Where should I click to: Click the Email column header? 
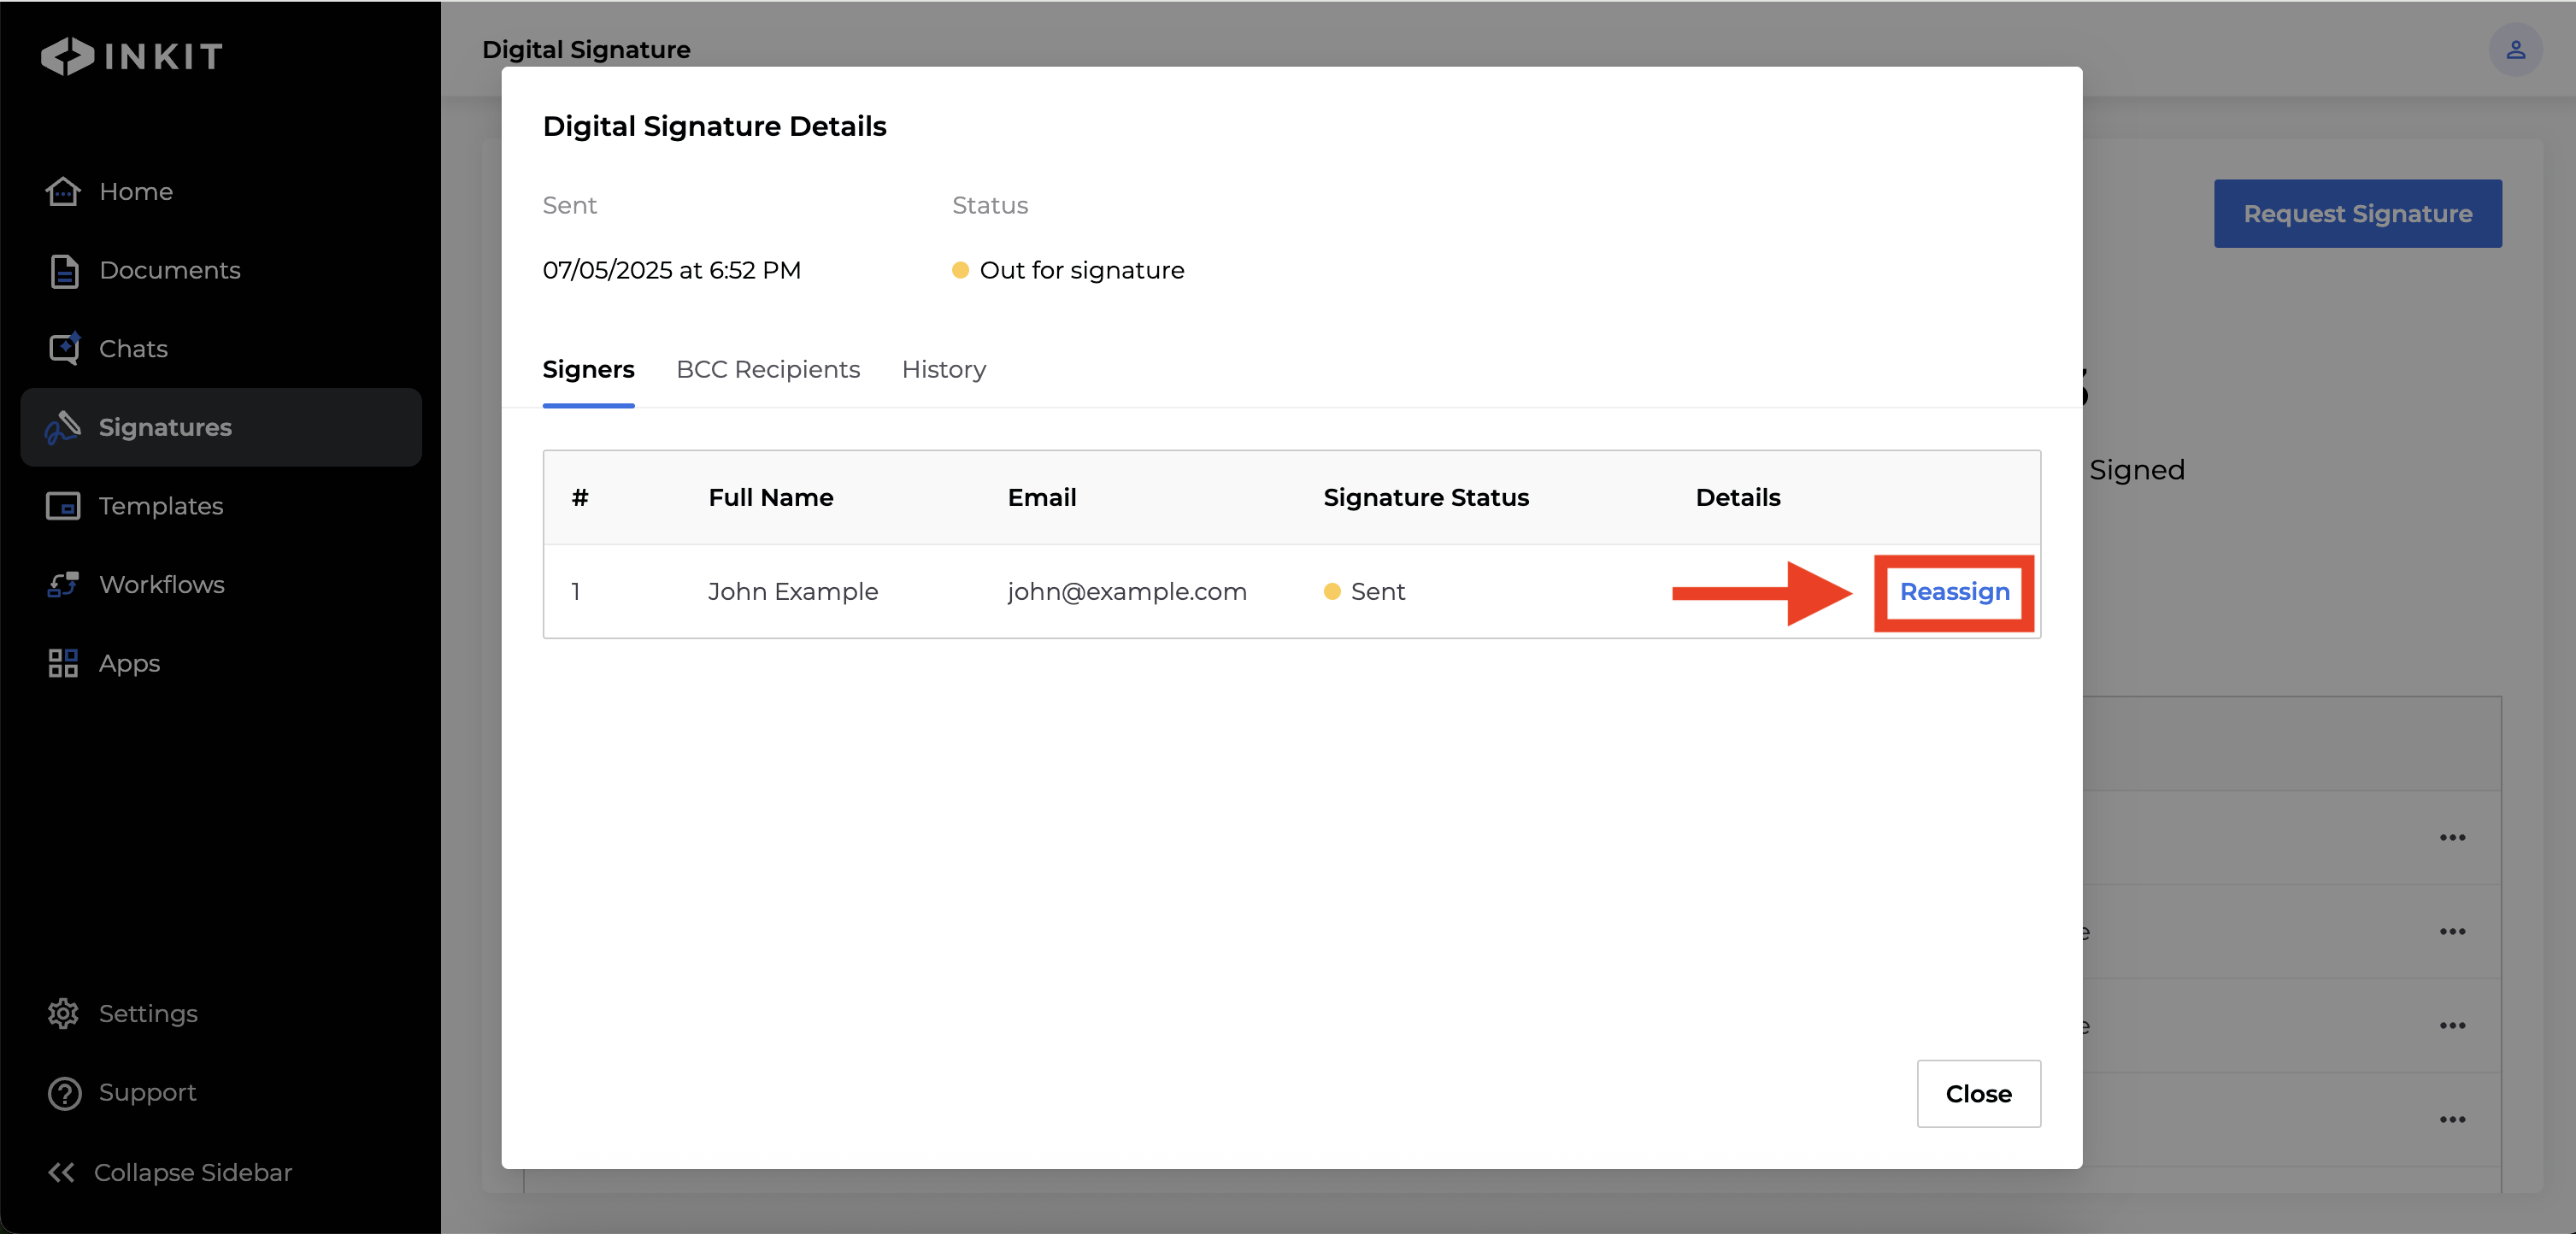[x=1041, y=498]
